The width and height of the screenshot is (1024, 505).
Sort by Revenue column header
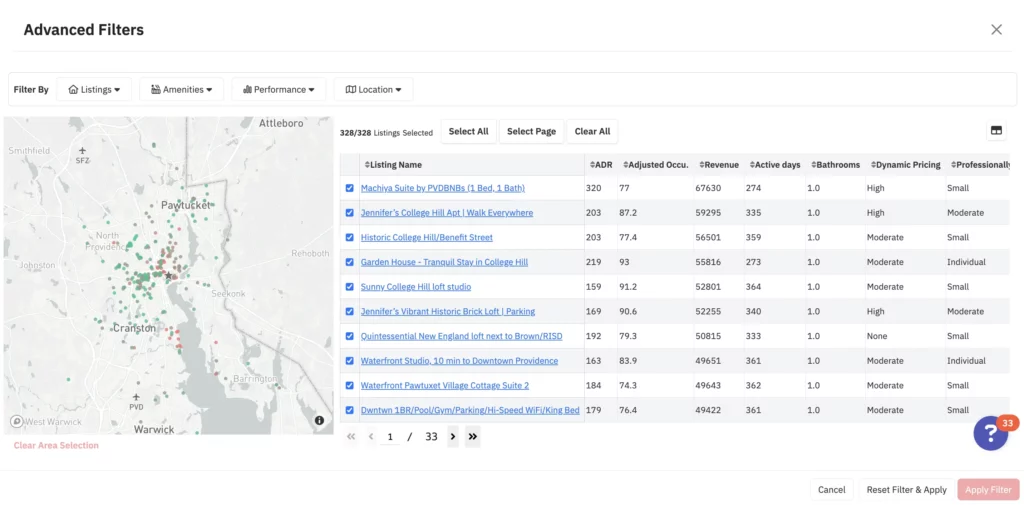pyautogui.click(x=718, y=165)
